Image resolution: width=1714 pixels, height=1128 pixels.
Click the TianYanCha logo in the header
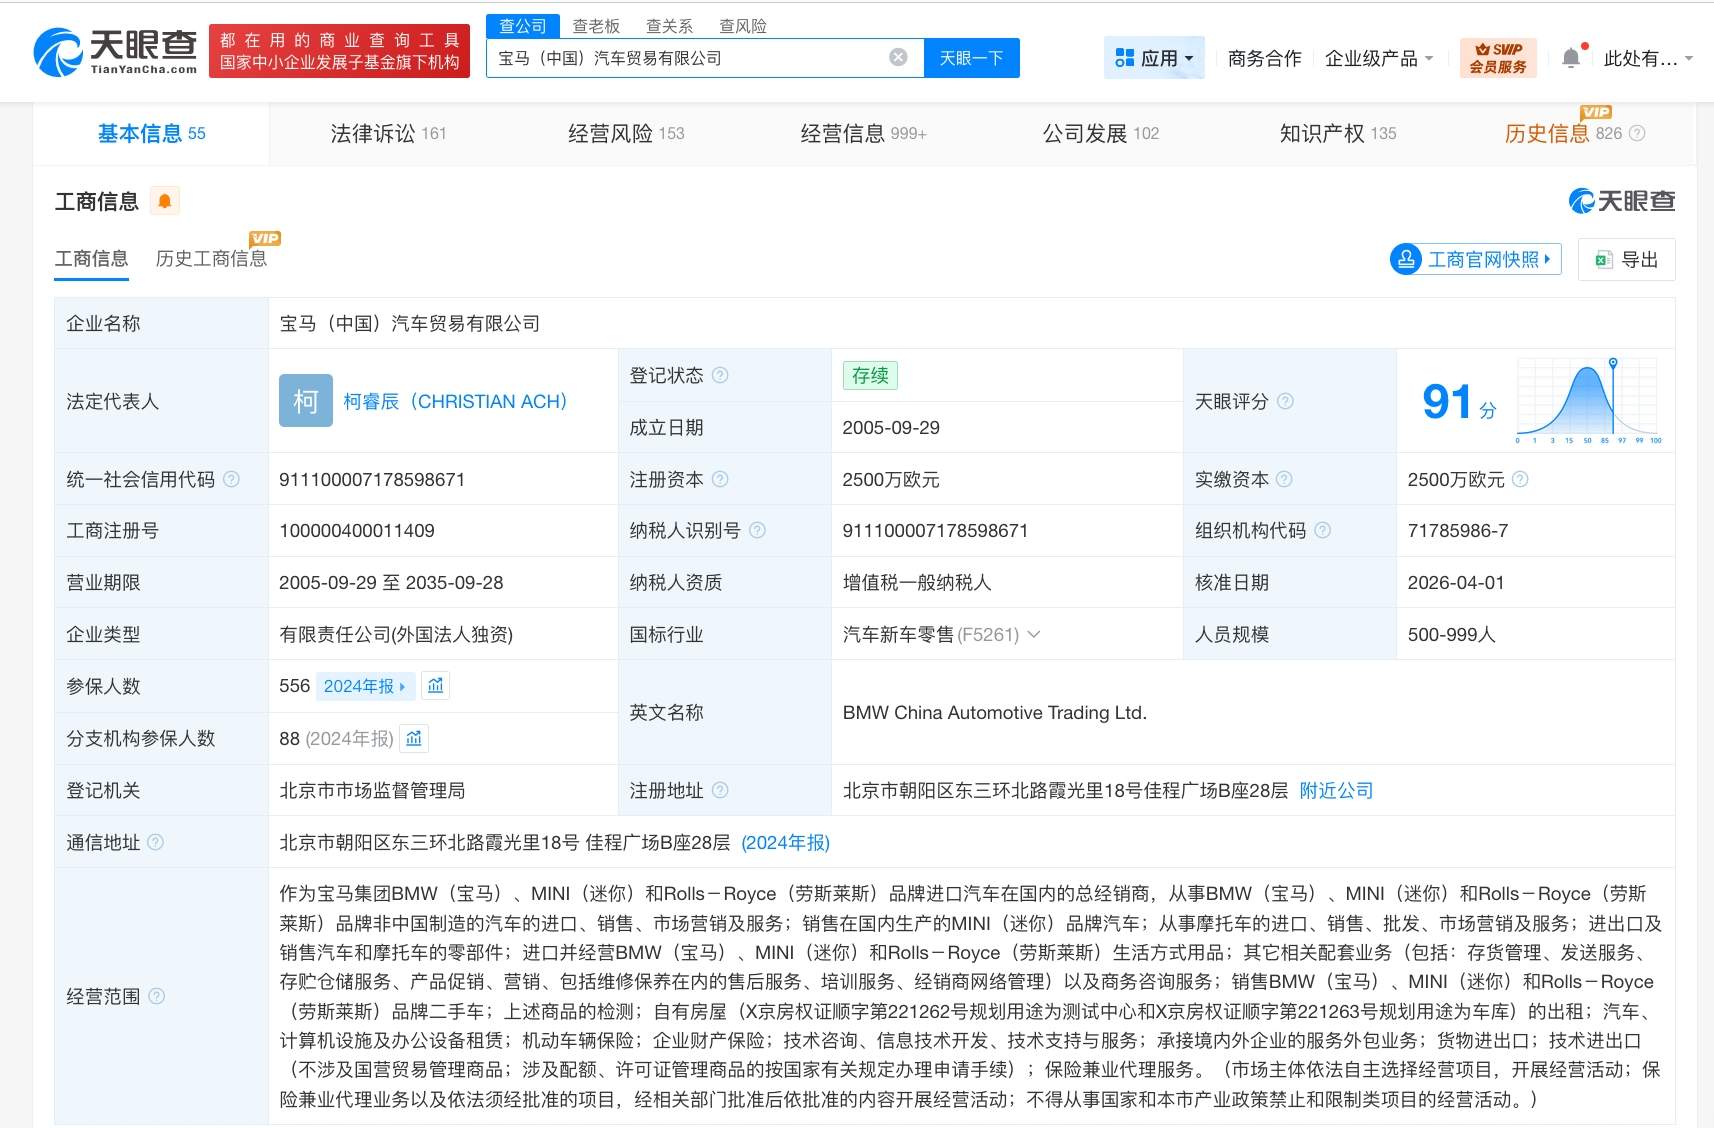[x=115, y=52]
